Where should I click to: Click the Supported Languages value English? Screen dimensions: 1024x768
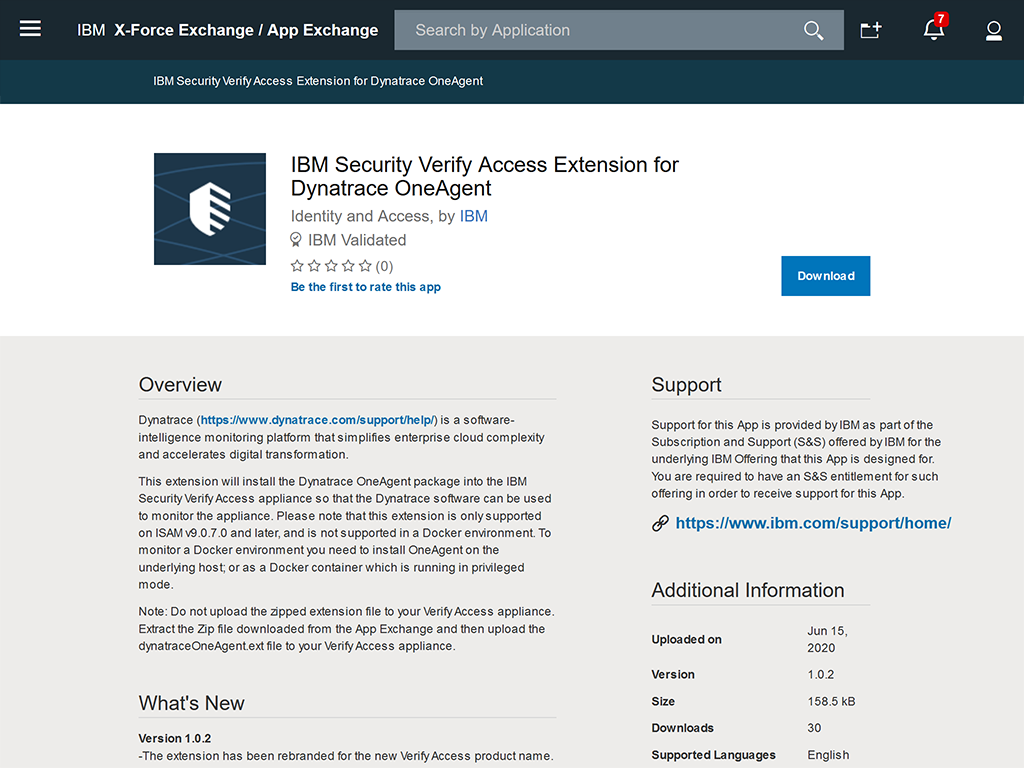(x=828, y=755)
